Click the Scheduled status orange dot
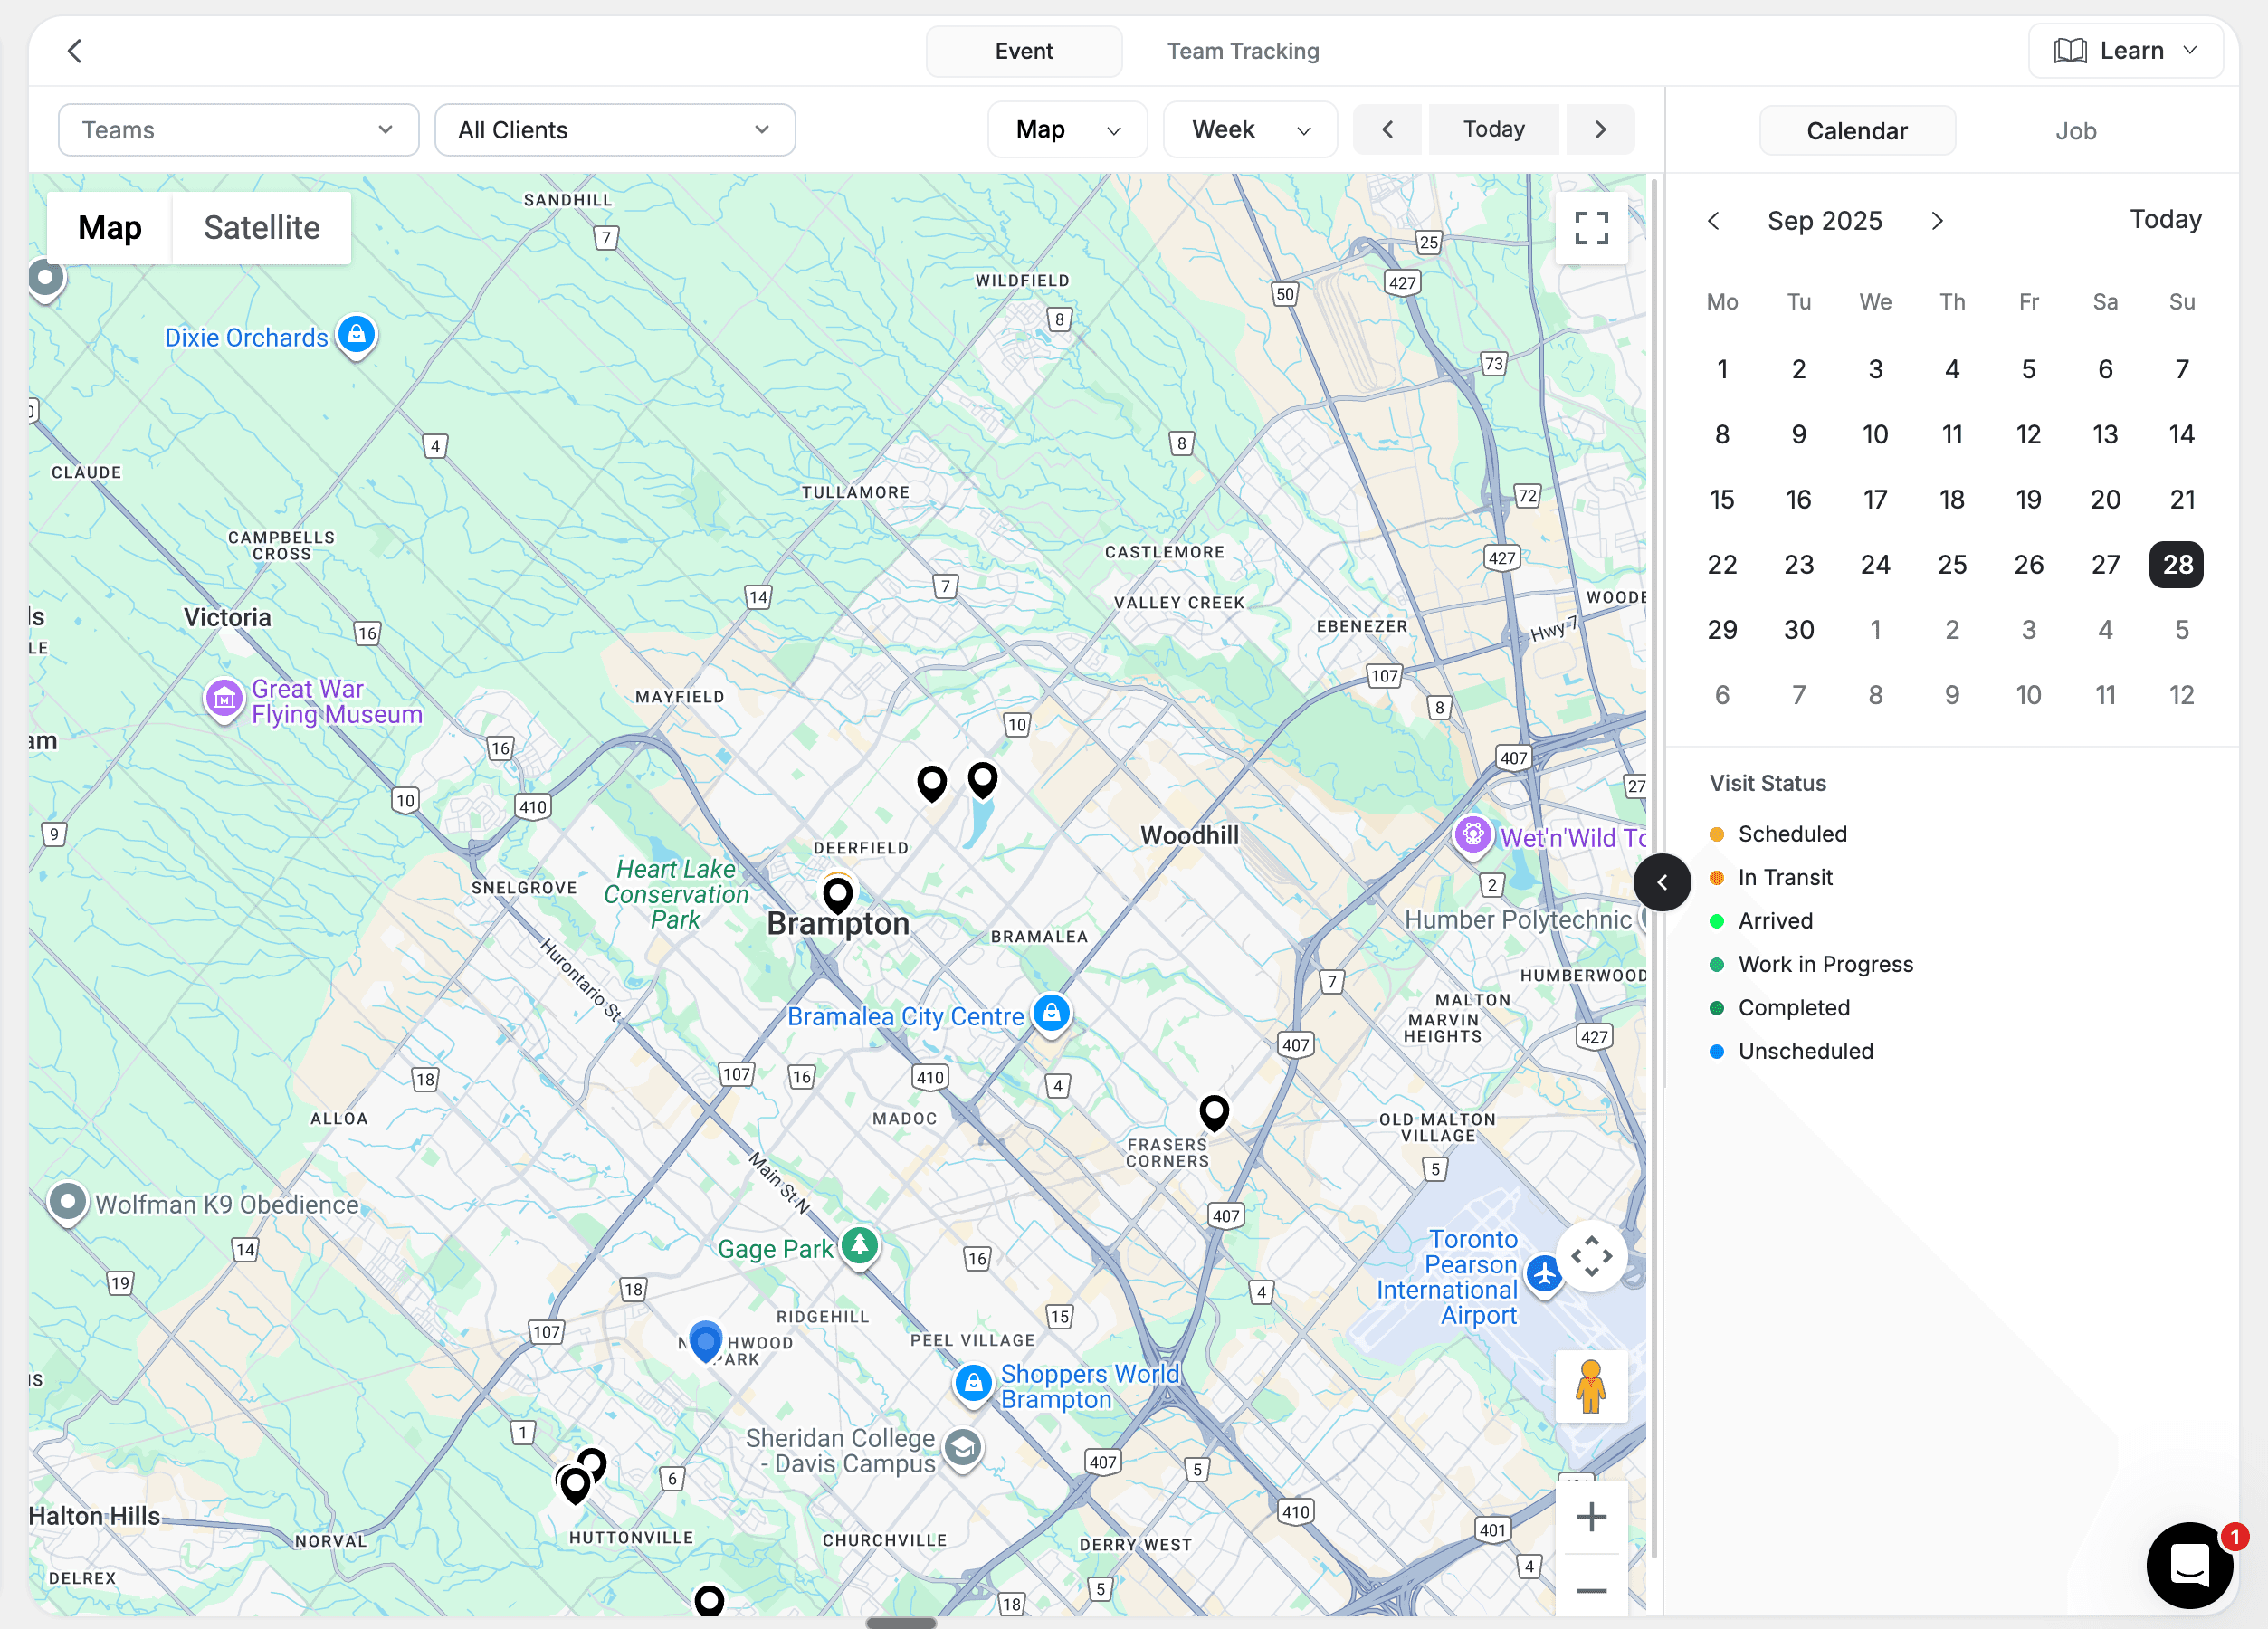2268x1629 pixels. (1717, 834)
